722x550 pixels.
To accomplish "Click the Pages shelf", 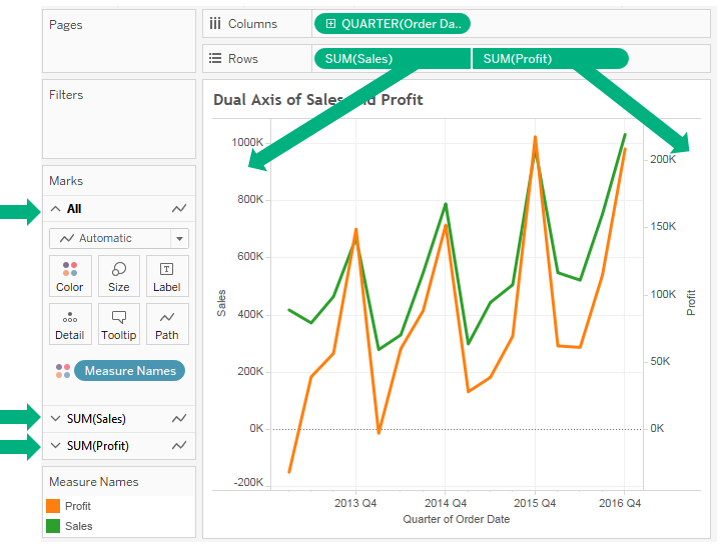I will (x=119, y=41).
